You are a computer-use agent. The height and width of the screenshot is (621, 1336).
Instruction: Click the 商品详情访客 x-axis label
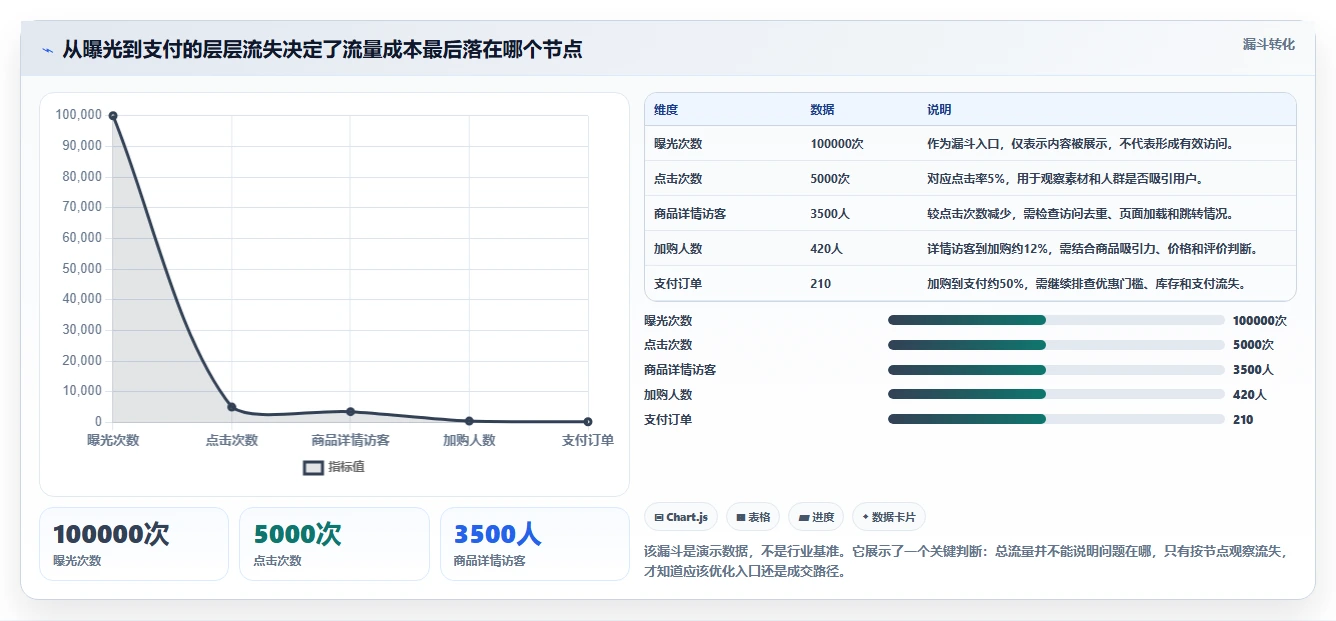[350, 440]
